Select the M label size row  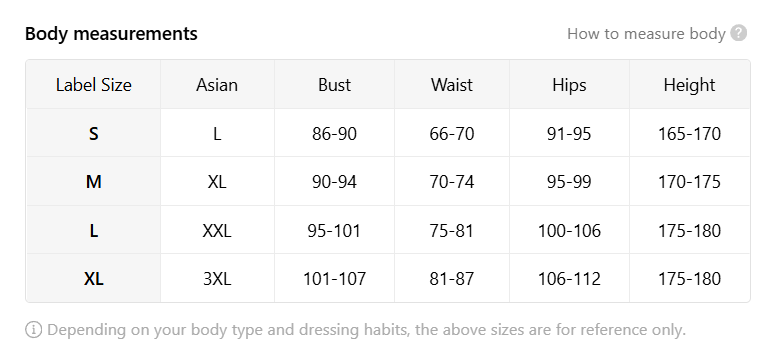pos(388,181)
